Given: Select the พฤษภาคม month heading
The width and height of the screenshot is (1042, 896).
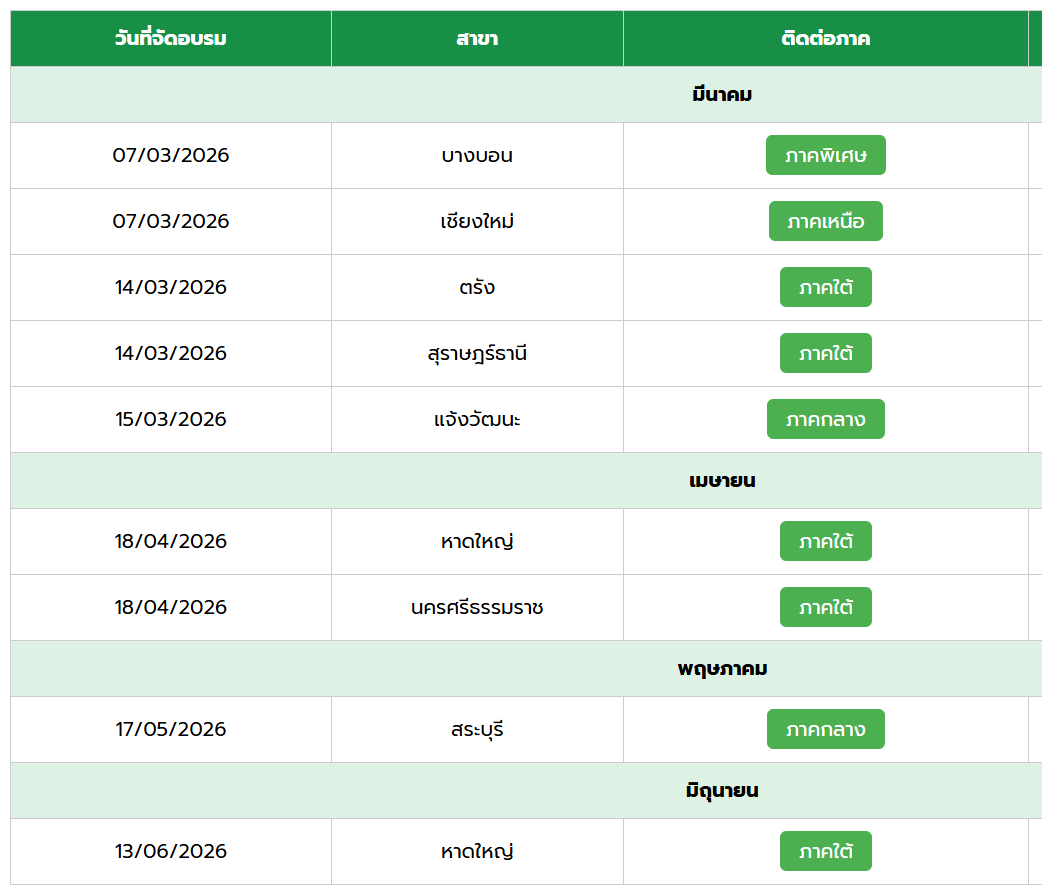Looking at the screenshot, I should (721, 669).
